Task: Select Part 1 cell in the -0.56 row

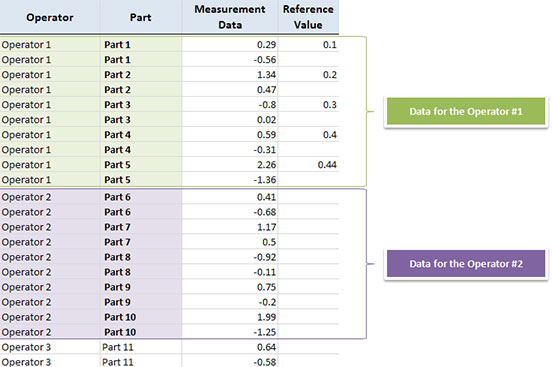Action: pyautogui.click(x=141, y=60)
